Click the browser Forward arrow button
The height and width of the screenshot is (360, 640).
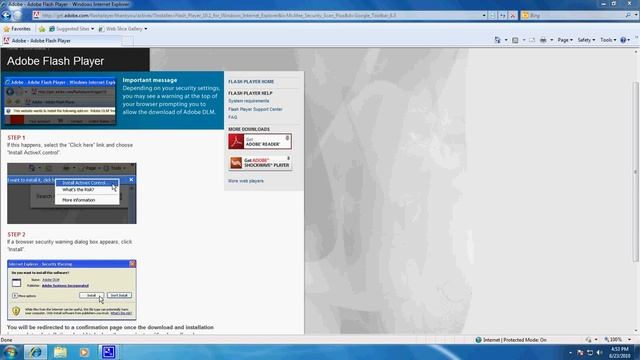pos(18,16)
